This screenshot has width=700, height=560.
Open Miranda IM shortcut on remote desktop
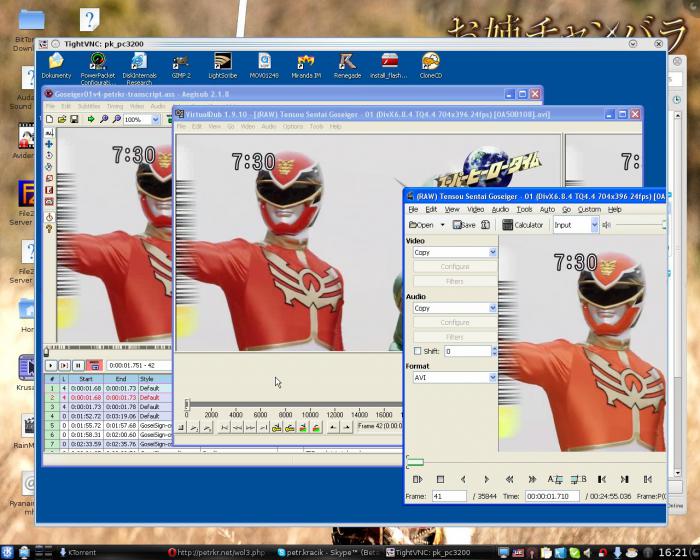[306, 66]
